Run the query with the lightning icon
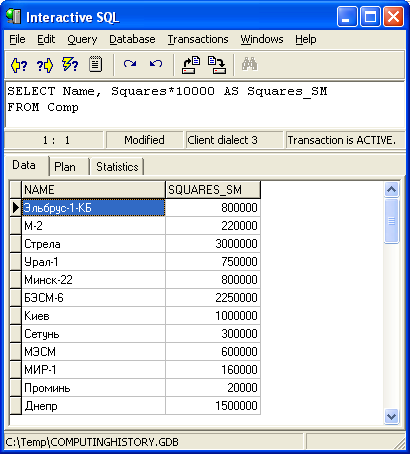The height and width of the screenshot is (454, 410). coord(70,64)
